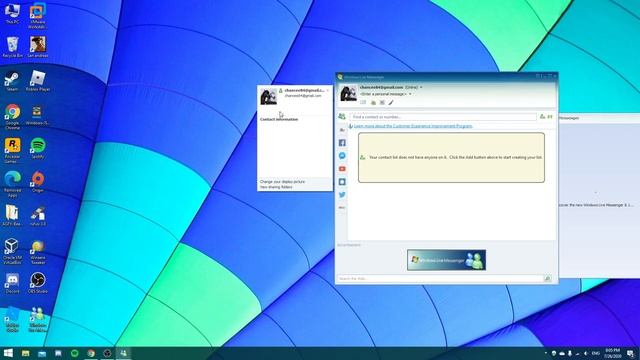Open the blue Messenger chat bubble icon
Screen dimensions: 640x360
pyautogui.click(x=342, y=156)
